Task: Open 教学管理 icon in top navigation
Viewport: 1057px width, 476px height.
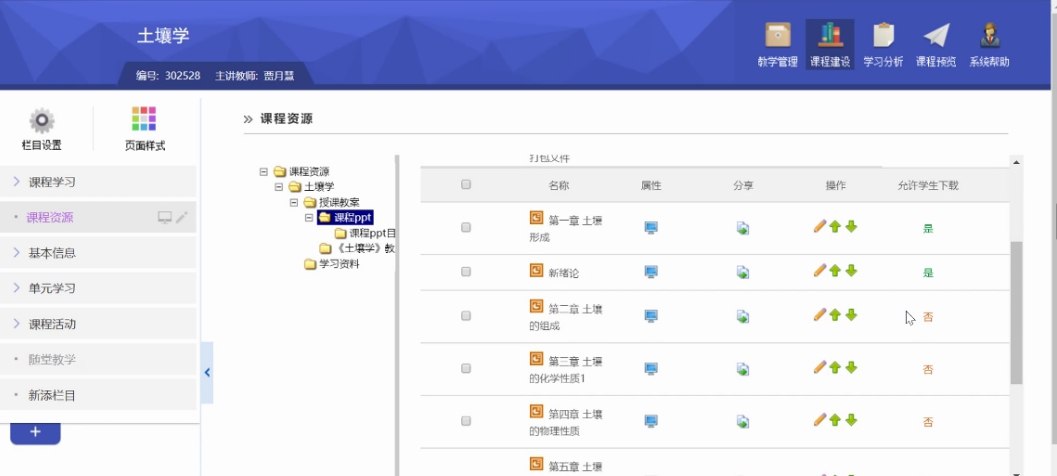Action: (777, 36)
